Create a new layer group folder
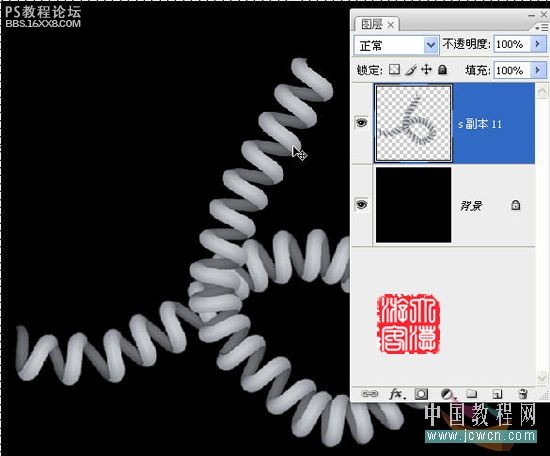 pyautogui.click(x=471, y=394)
